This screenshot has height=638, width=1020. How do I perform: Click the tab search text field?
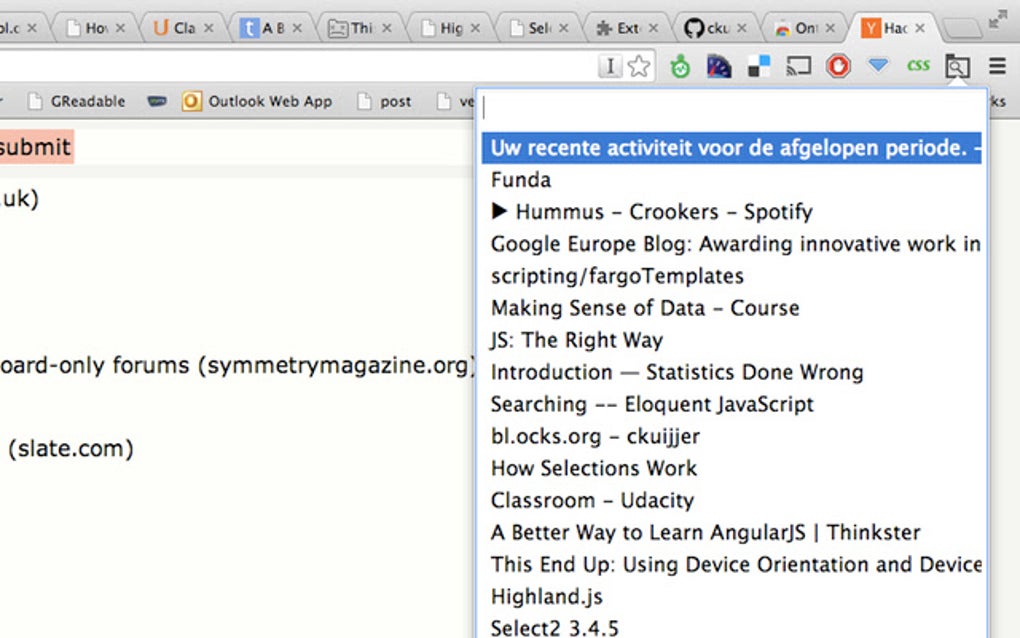point(730,108)
